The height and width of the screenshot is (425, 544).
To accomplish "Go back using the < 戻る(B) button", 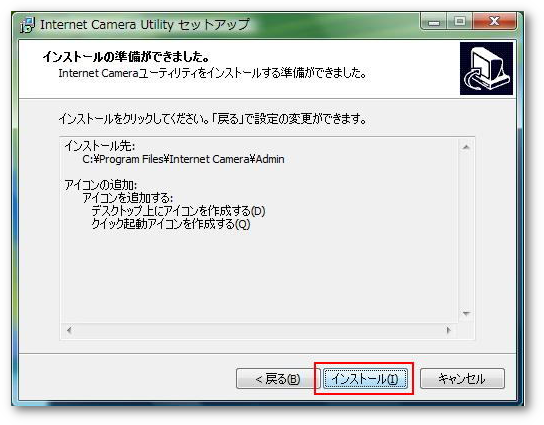I will 278,379.
